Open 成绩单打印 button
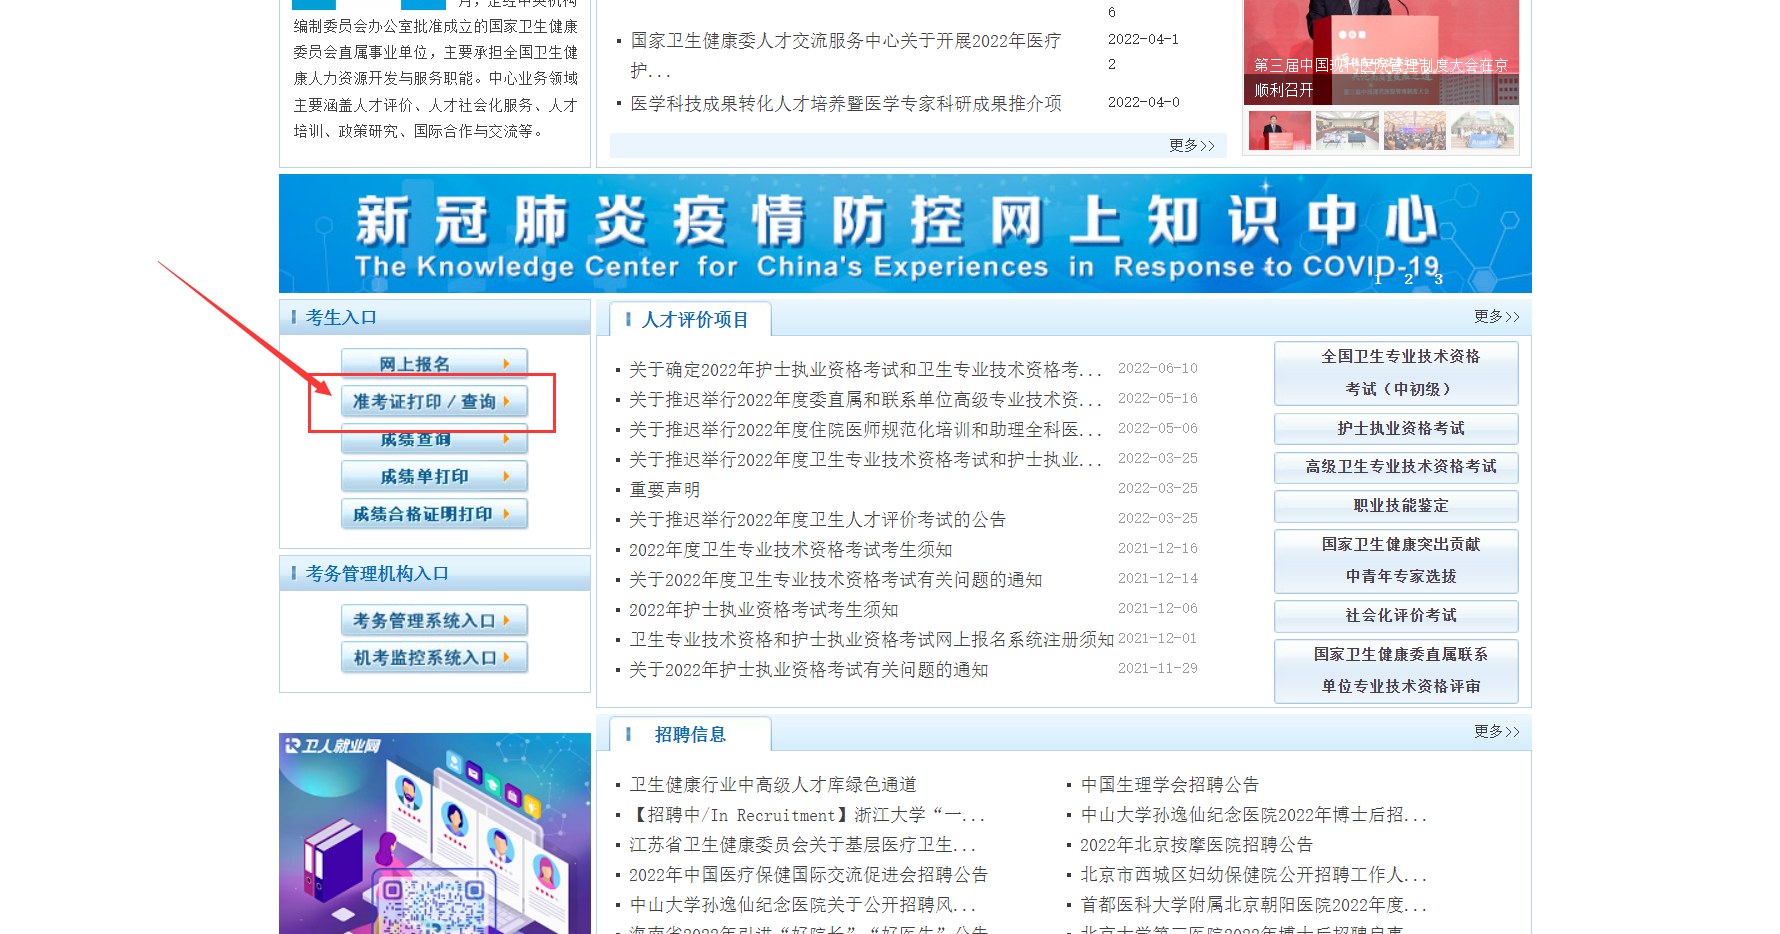This screenshot has width=1780, height=934. 433,477
